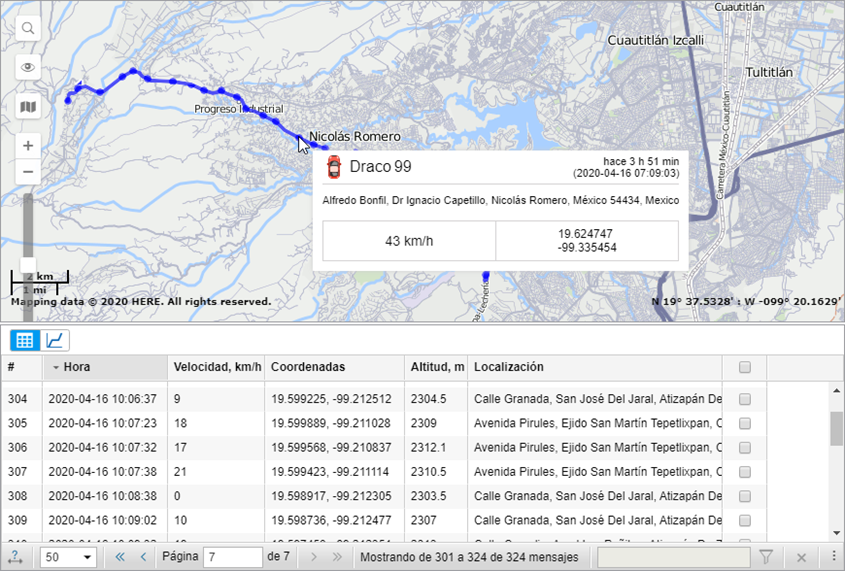Click the last page arrow
This screenshot has width=845, height=571.
tap(338, 557)
